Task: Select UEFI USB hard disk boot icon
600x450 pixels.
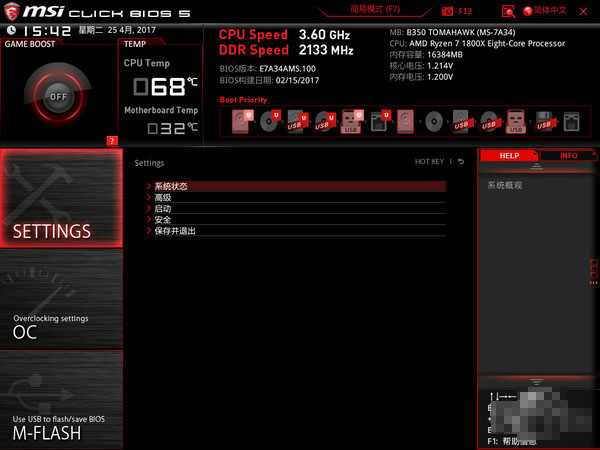Action: pos(298,121)
